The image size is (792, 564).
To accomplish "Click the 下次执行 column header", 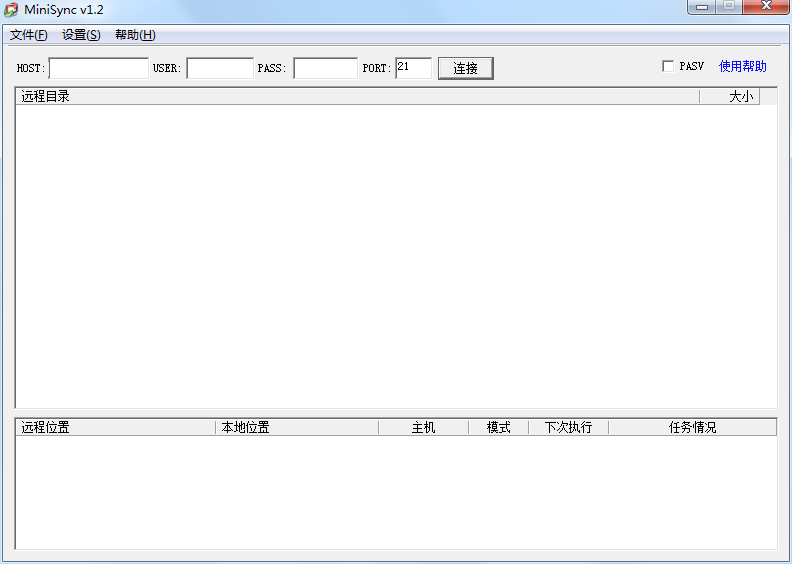I will point(568,427).
